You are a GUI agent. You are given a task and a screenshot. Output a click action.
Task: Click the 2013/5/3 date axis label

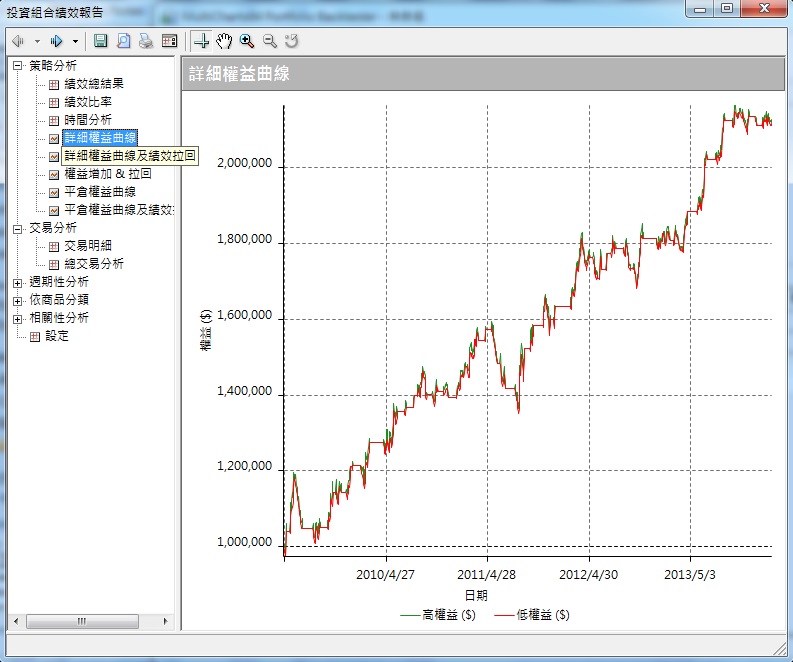690,575
